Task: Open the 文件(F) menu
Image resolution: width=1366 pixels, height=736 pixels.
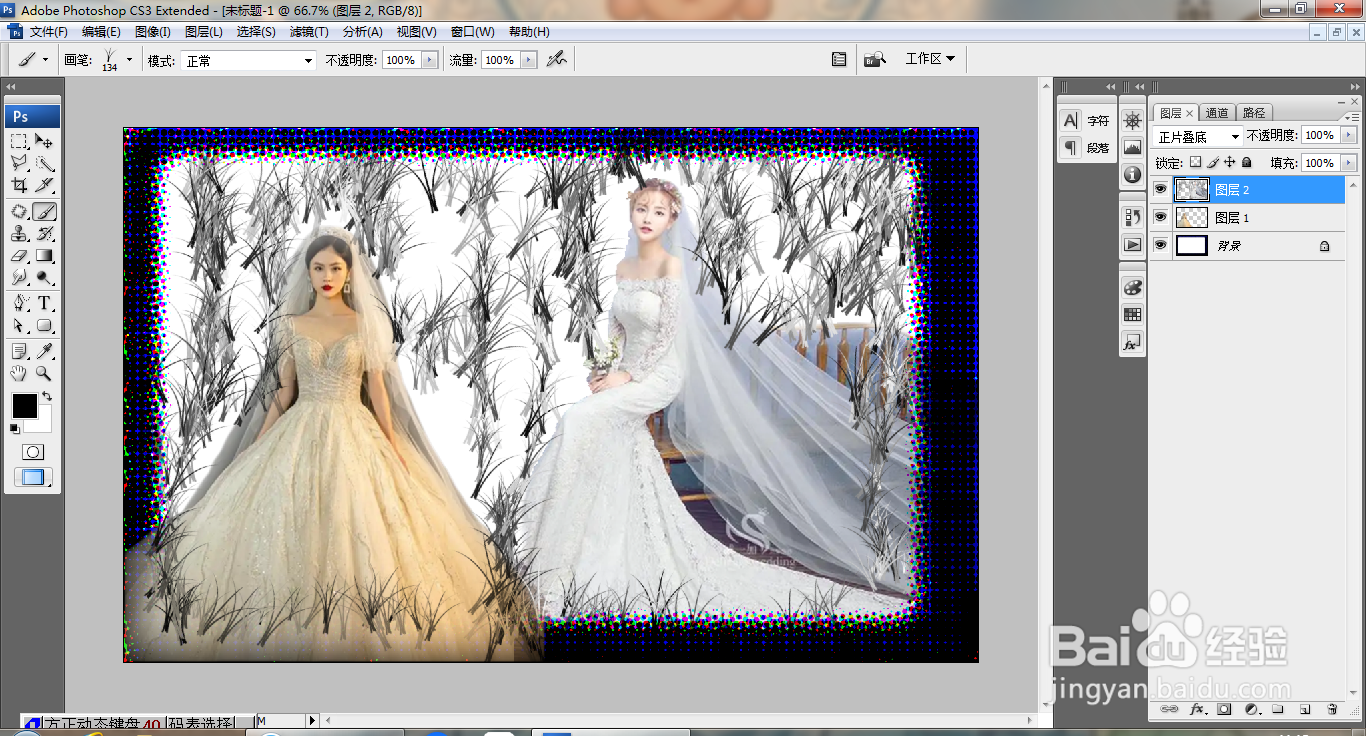Action: click(49, 32)
